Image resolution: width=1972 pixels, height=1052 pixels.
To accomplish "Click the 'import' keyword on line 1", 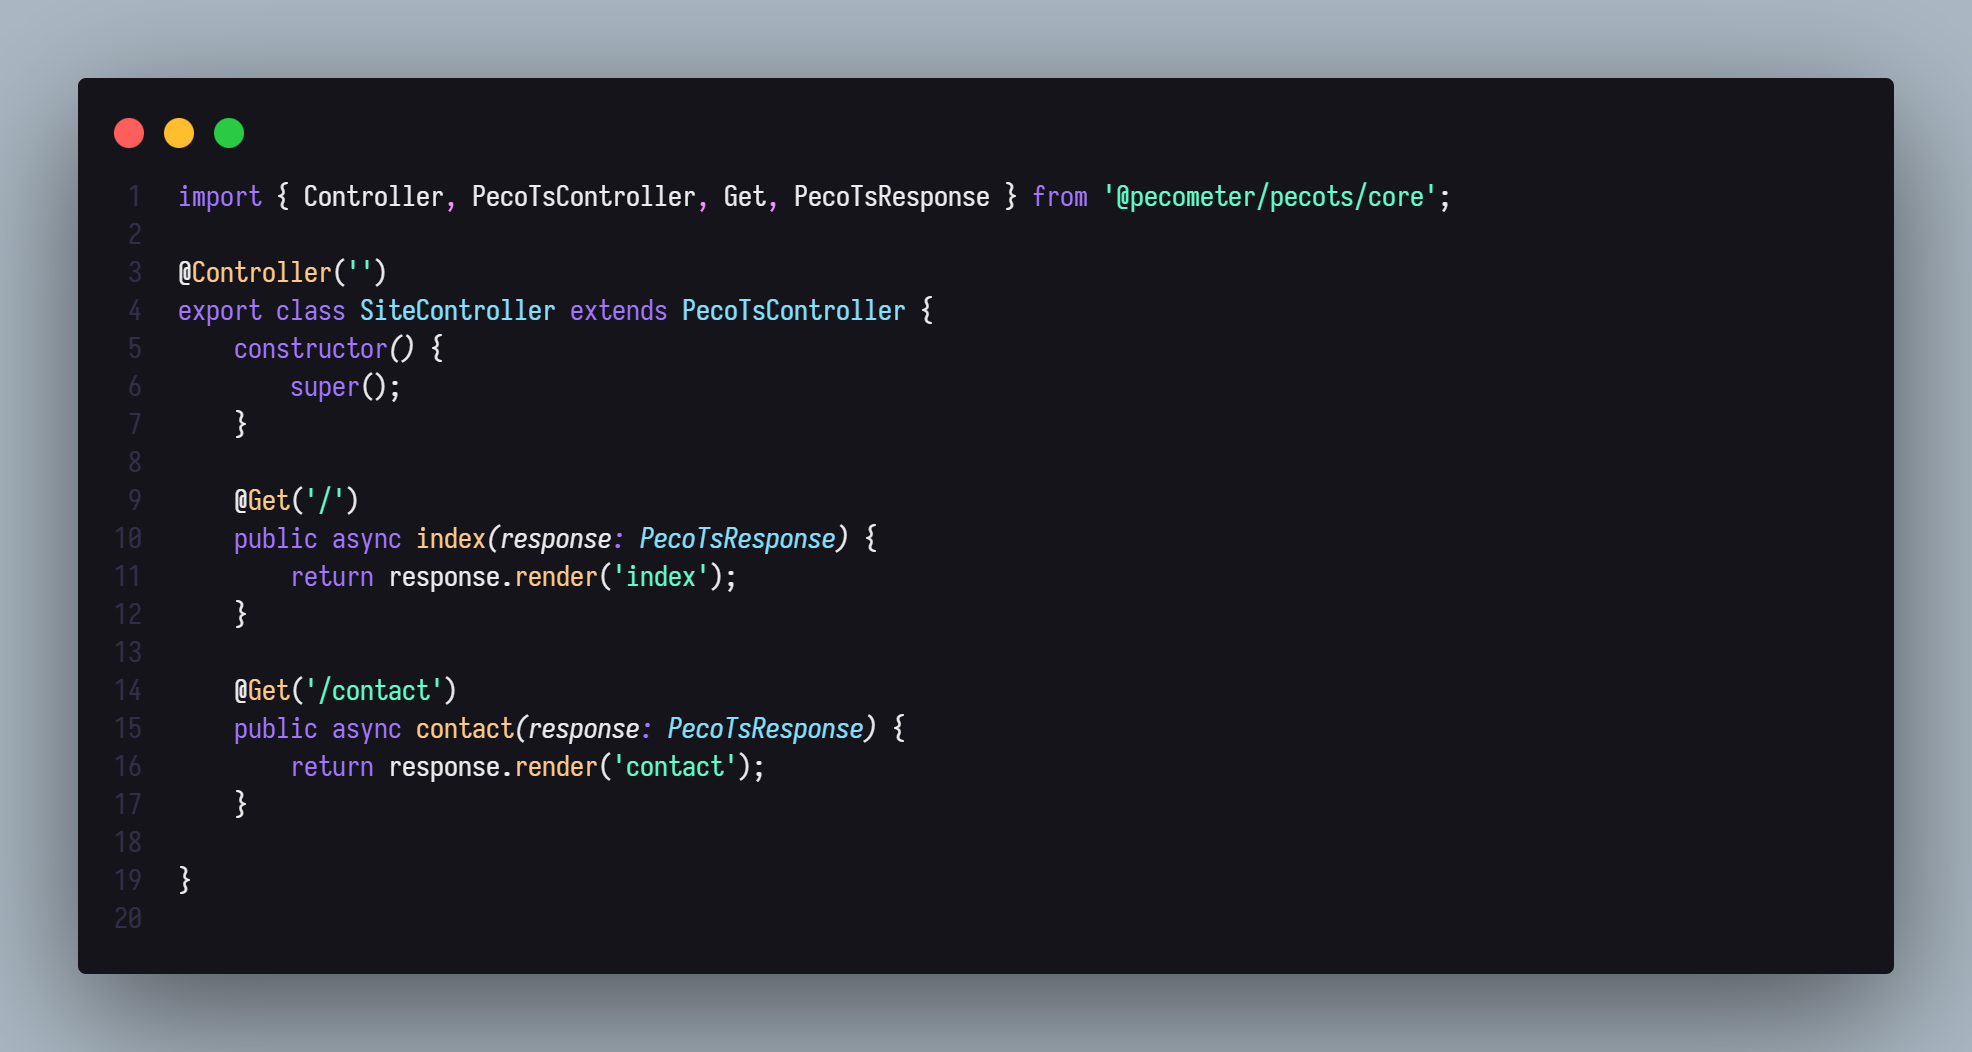I will pyautogui.click(x=219, y=197).
